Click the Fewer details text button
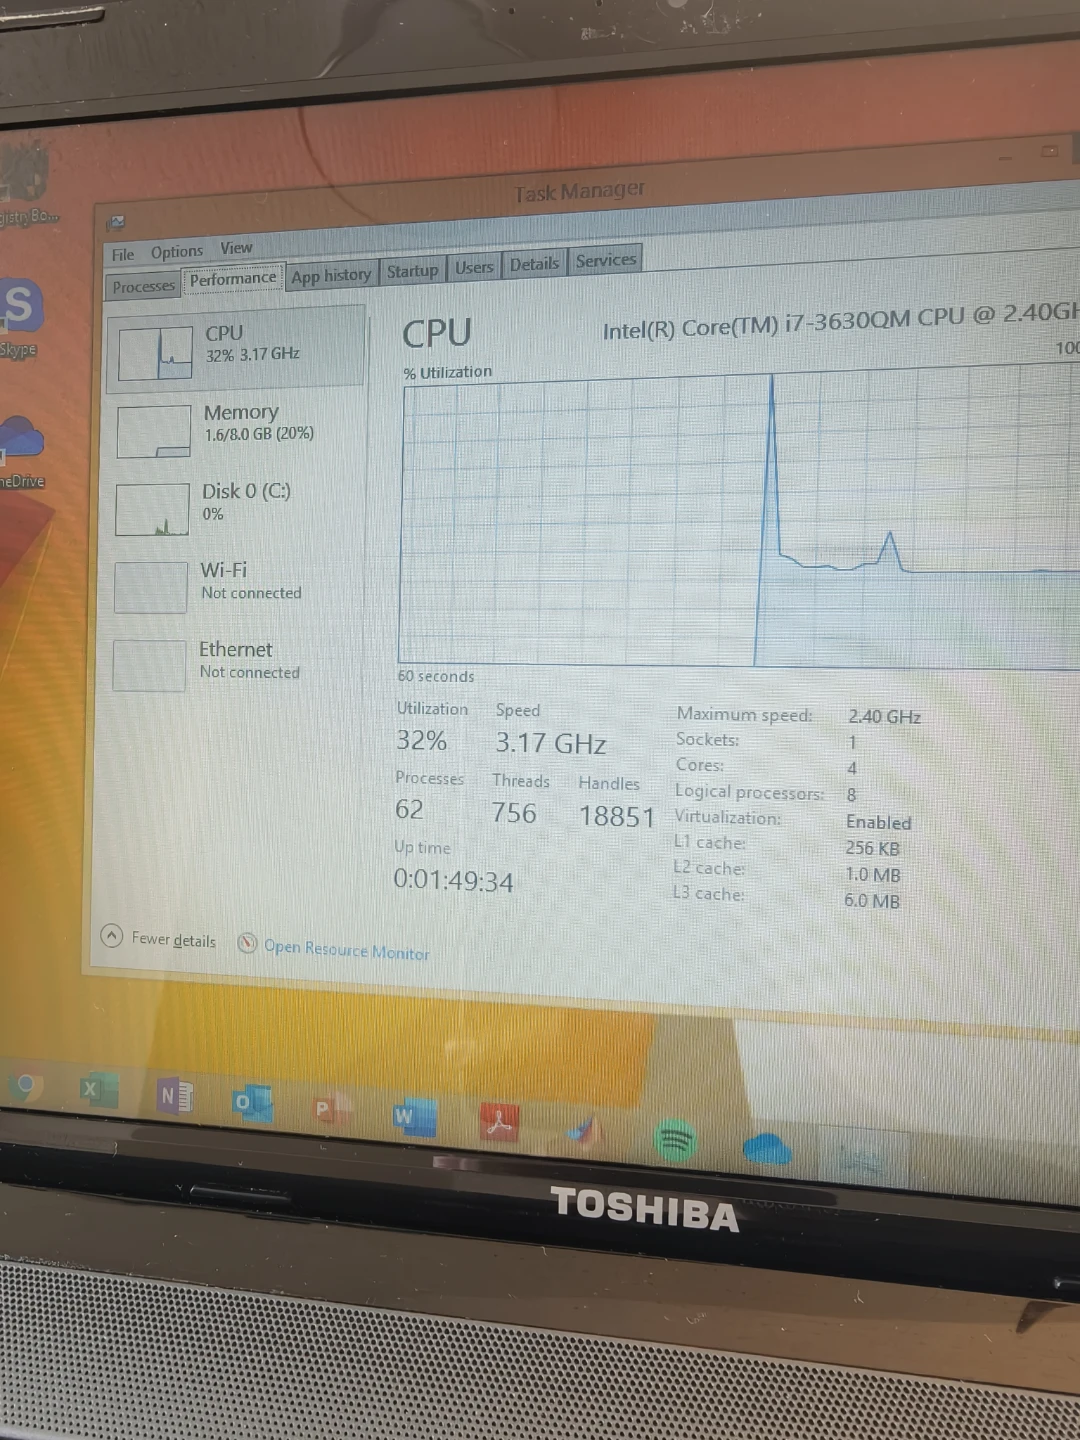Viewport: 1080px width, 1440px height. [x=174, y=939]
